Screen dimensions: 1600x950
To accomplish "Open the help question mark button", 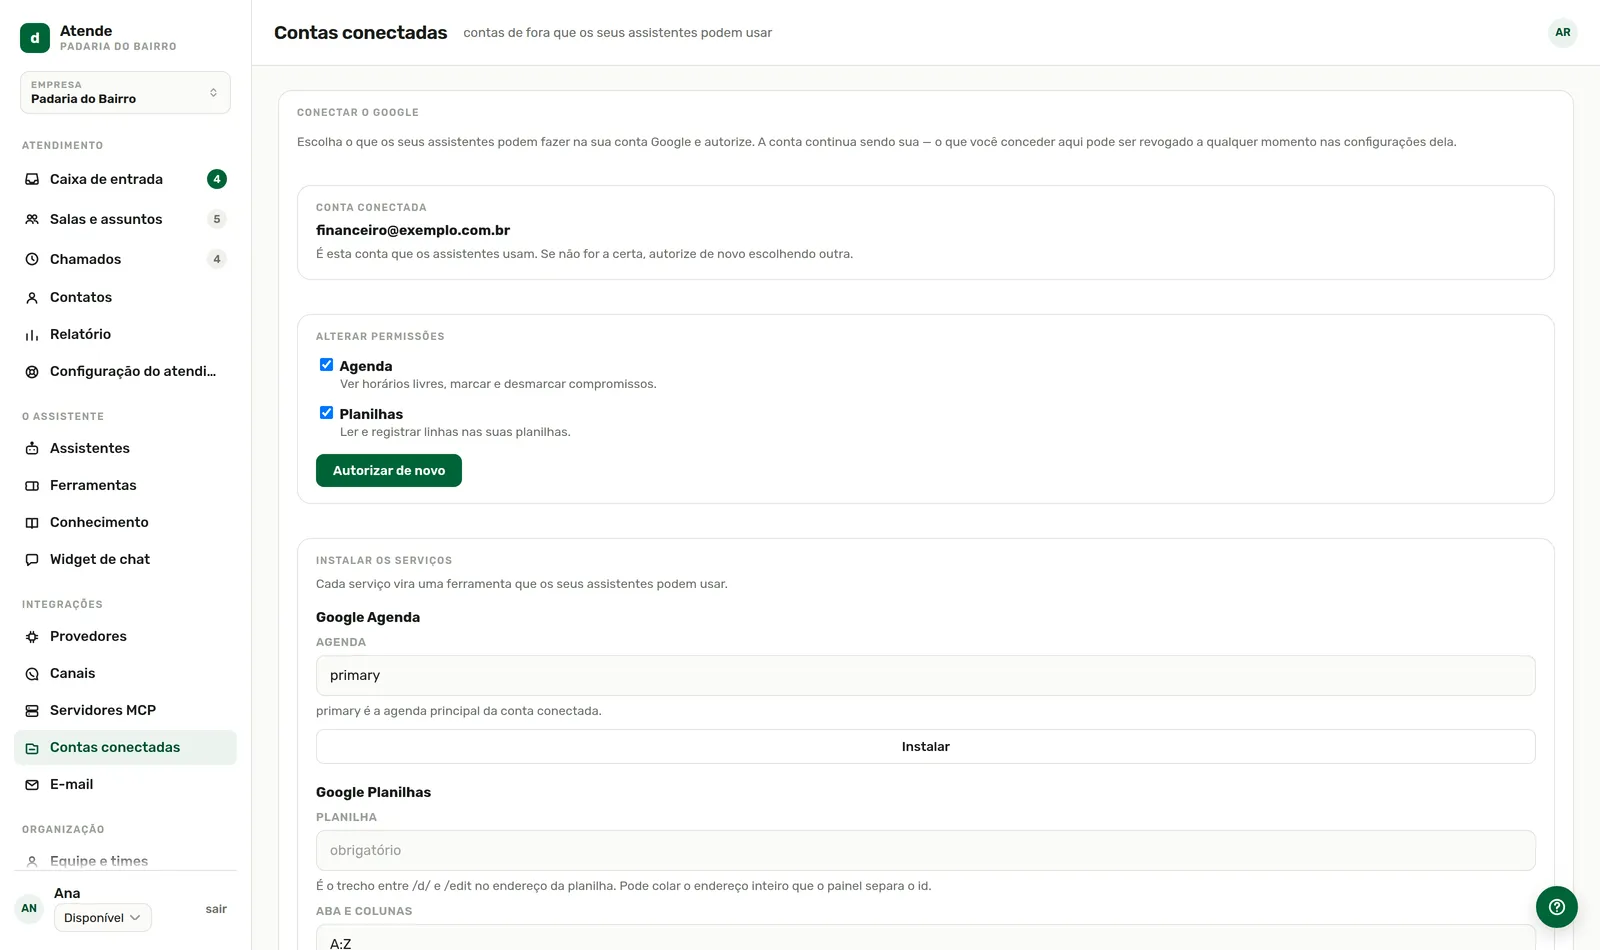I will coord(1556,907).
